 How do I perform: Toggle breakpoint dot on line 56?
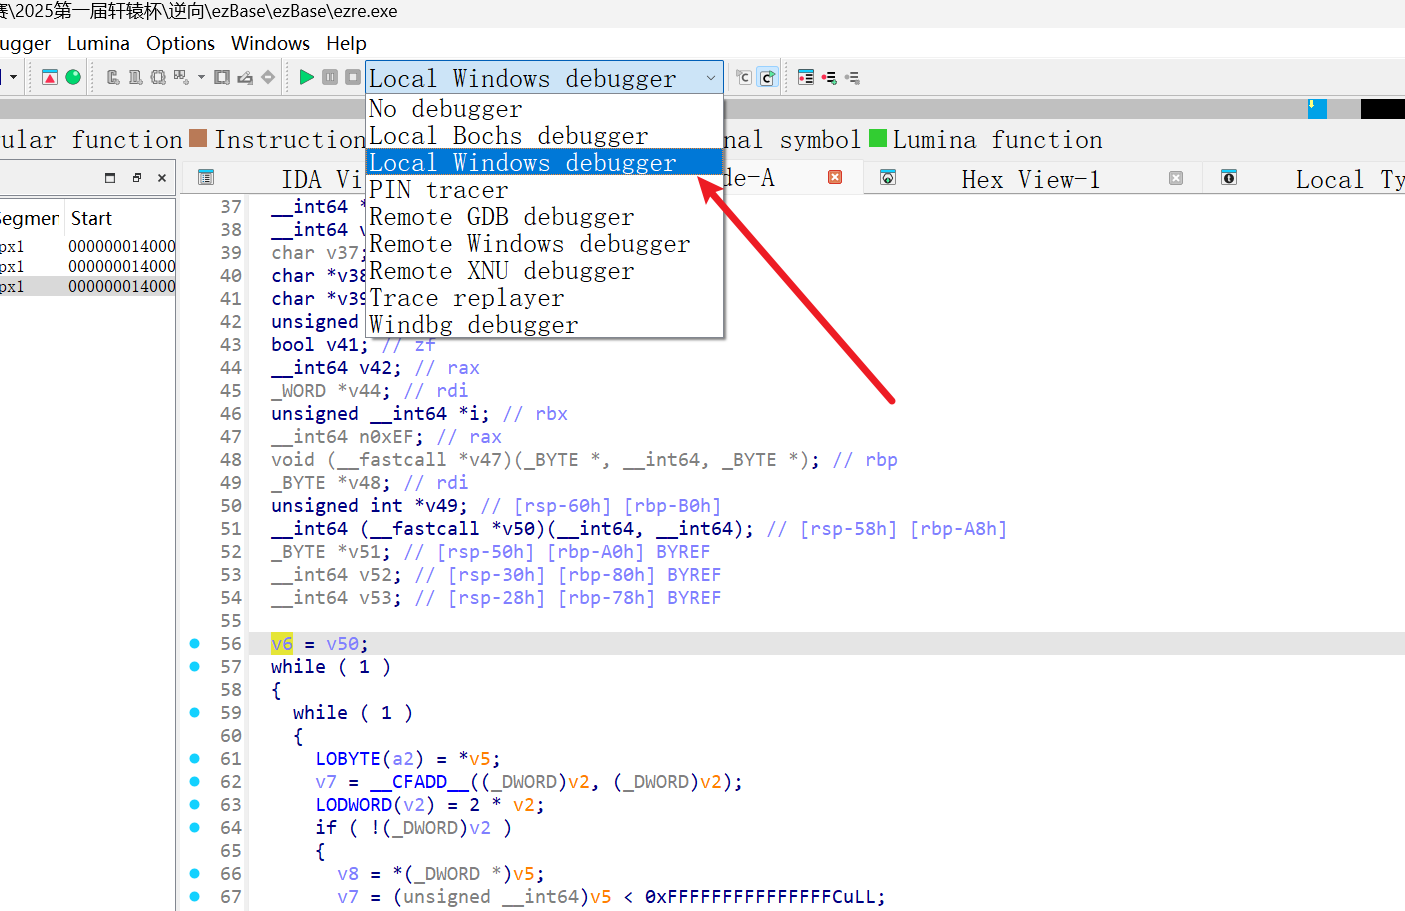coord(195,644)
